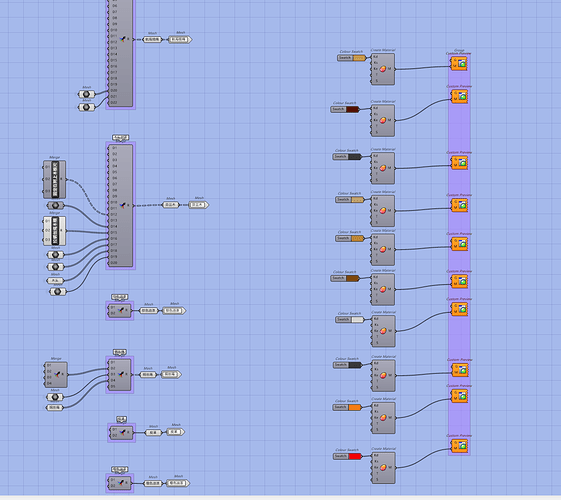Select the bottommost Custom Preview component
Image resolution: width=561 pixels, height=500 pixels.
(459, 446)
